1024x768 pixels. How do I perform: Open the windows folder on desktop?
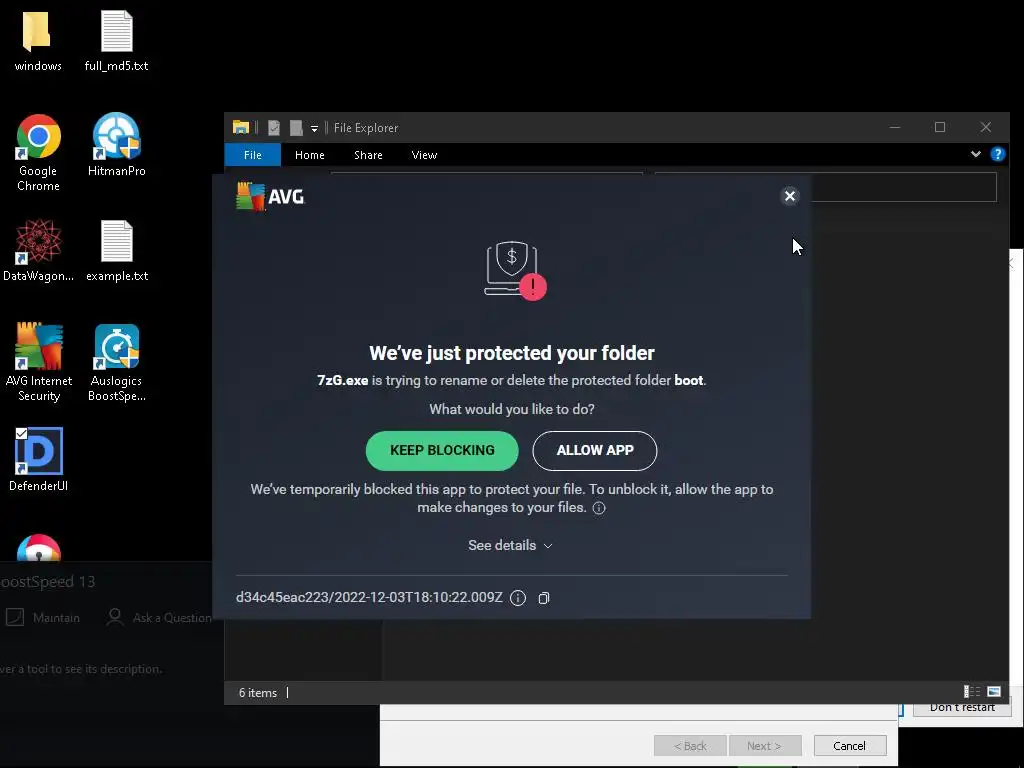coord(37,41)
